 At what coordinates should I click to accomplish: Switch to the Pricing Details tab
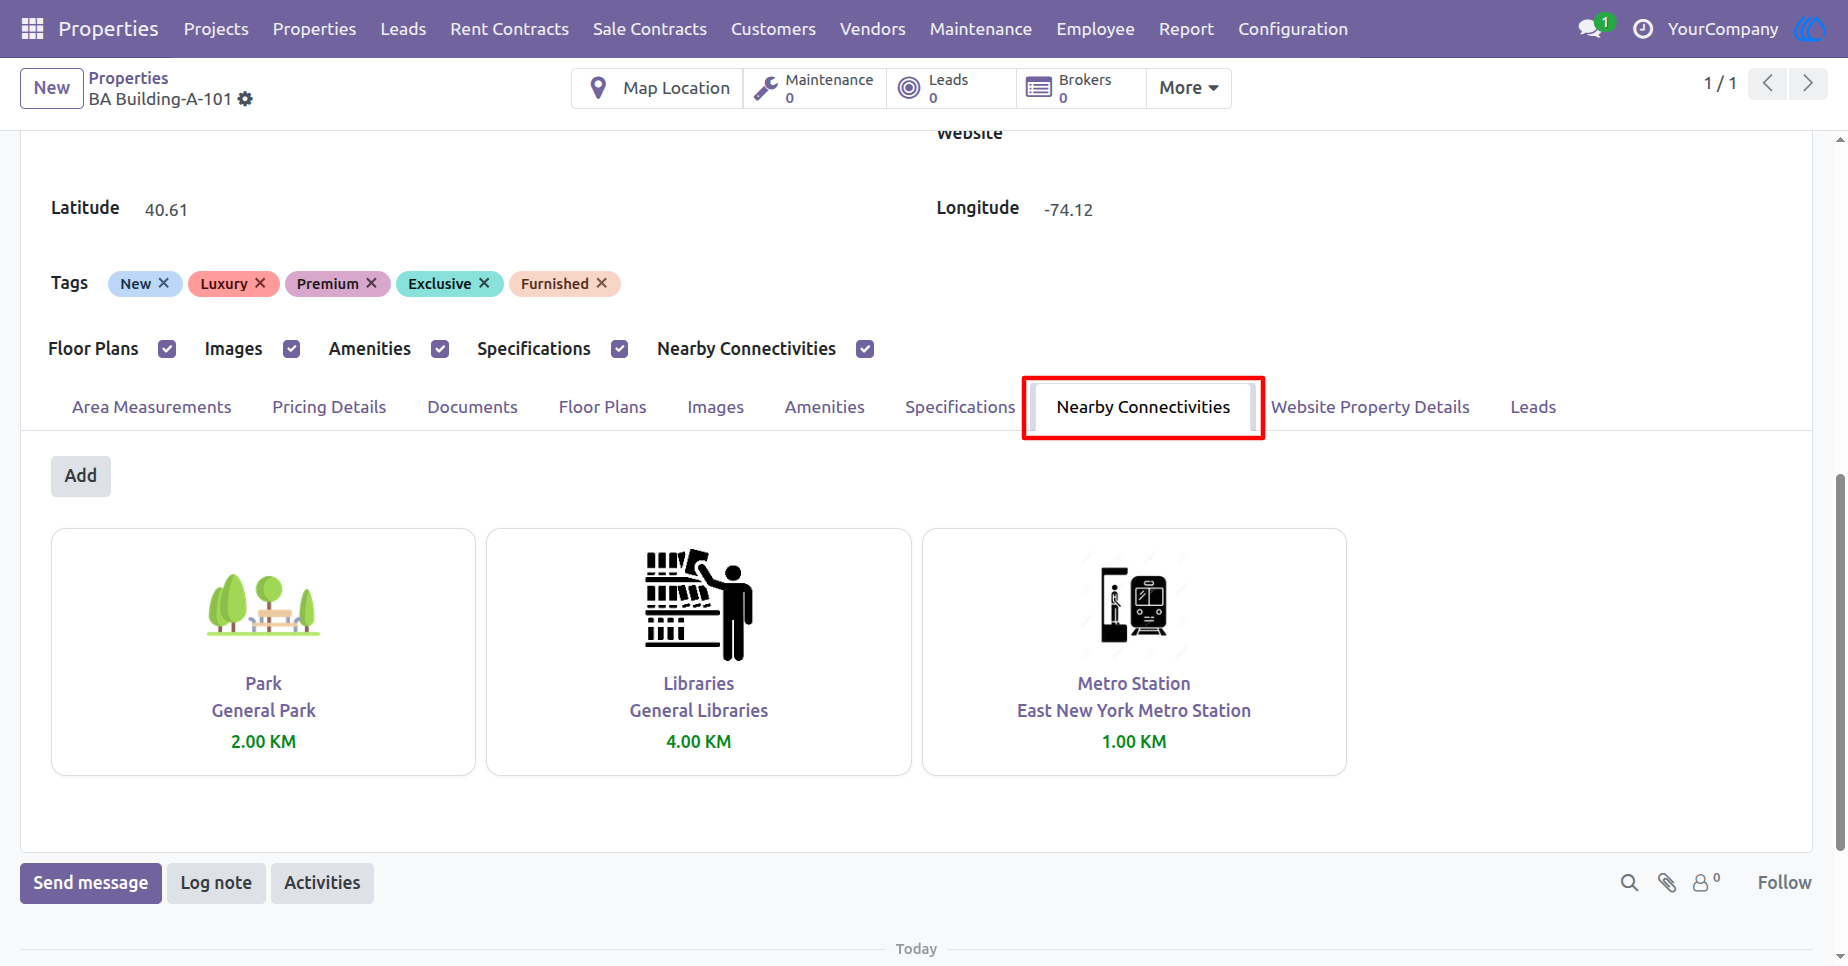pyautogui.click(x=329, y=407)
